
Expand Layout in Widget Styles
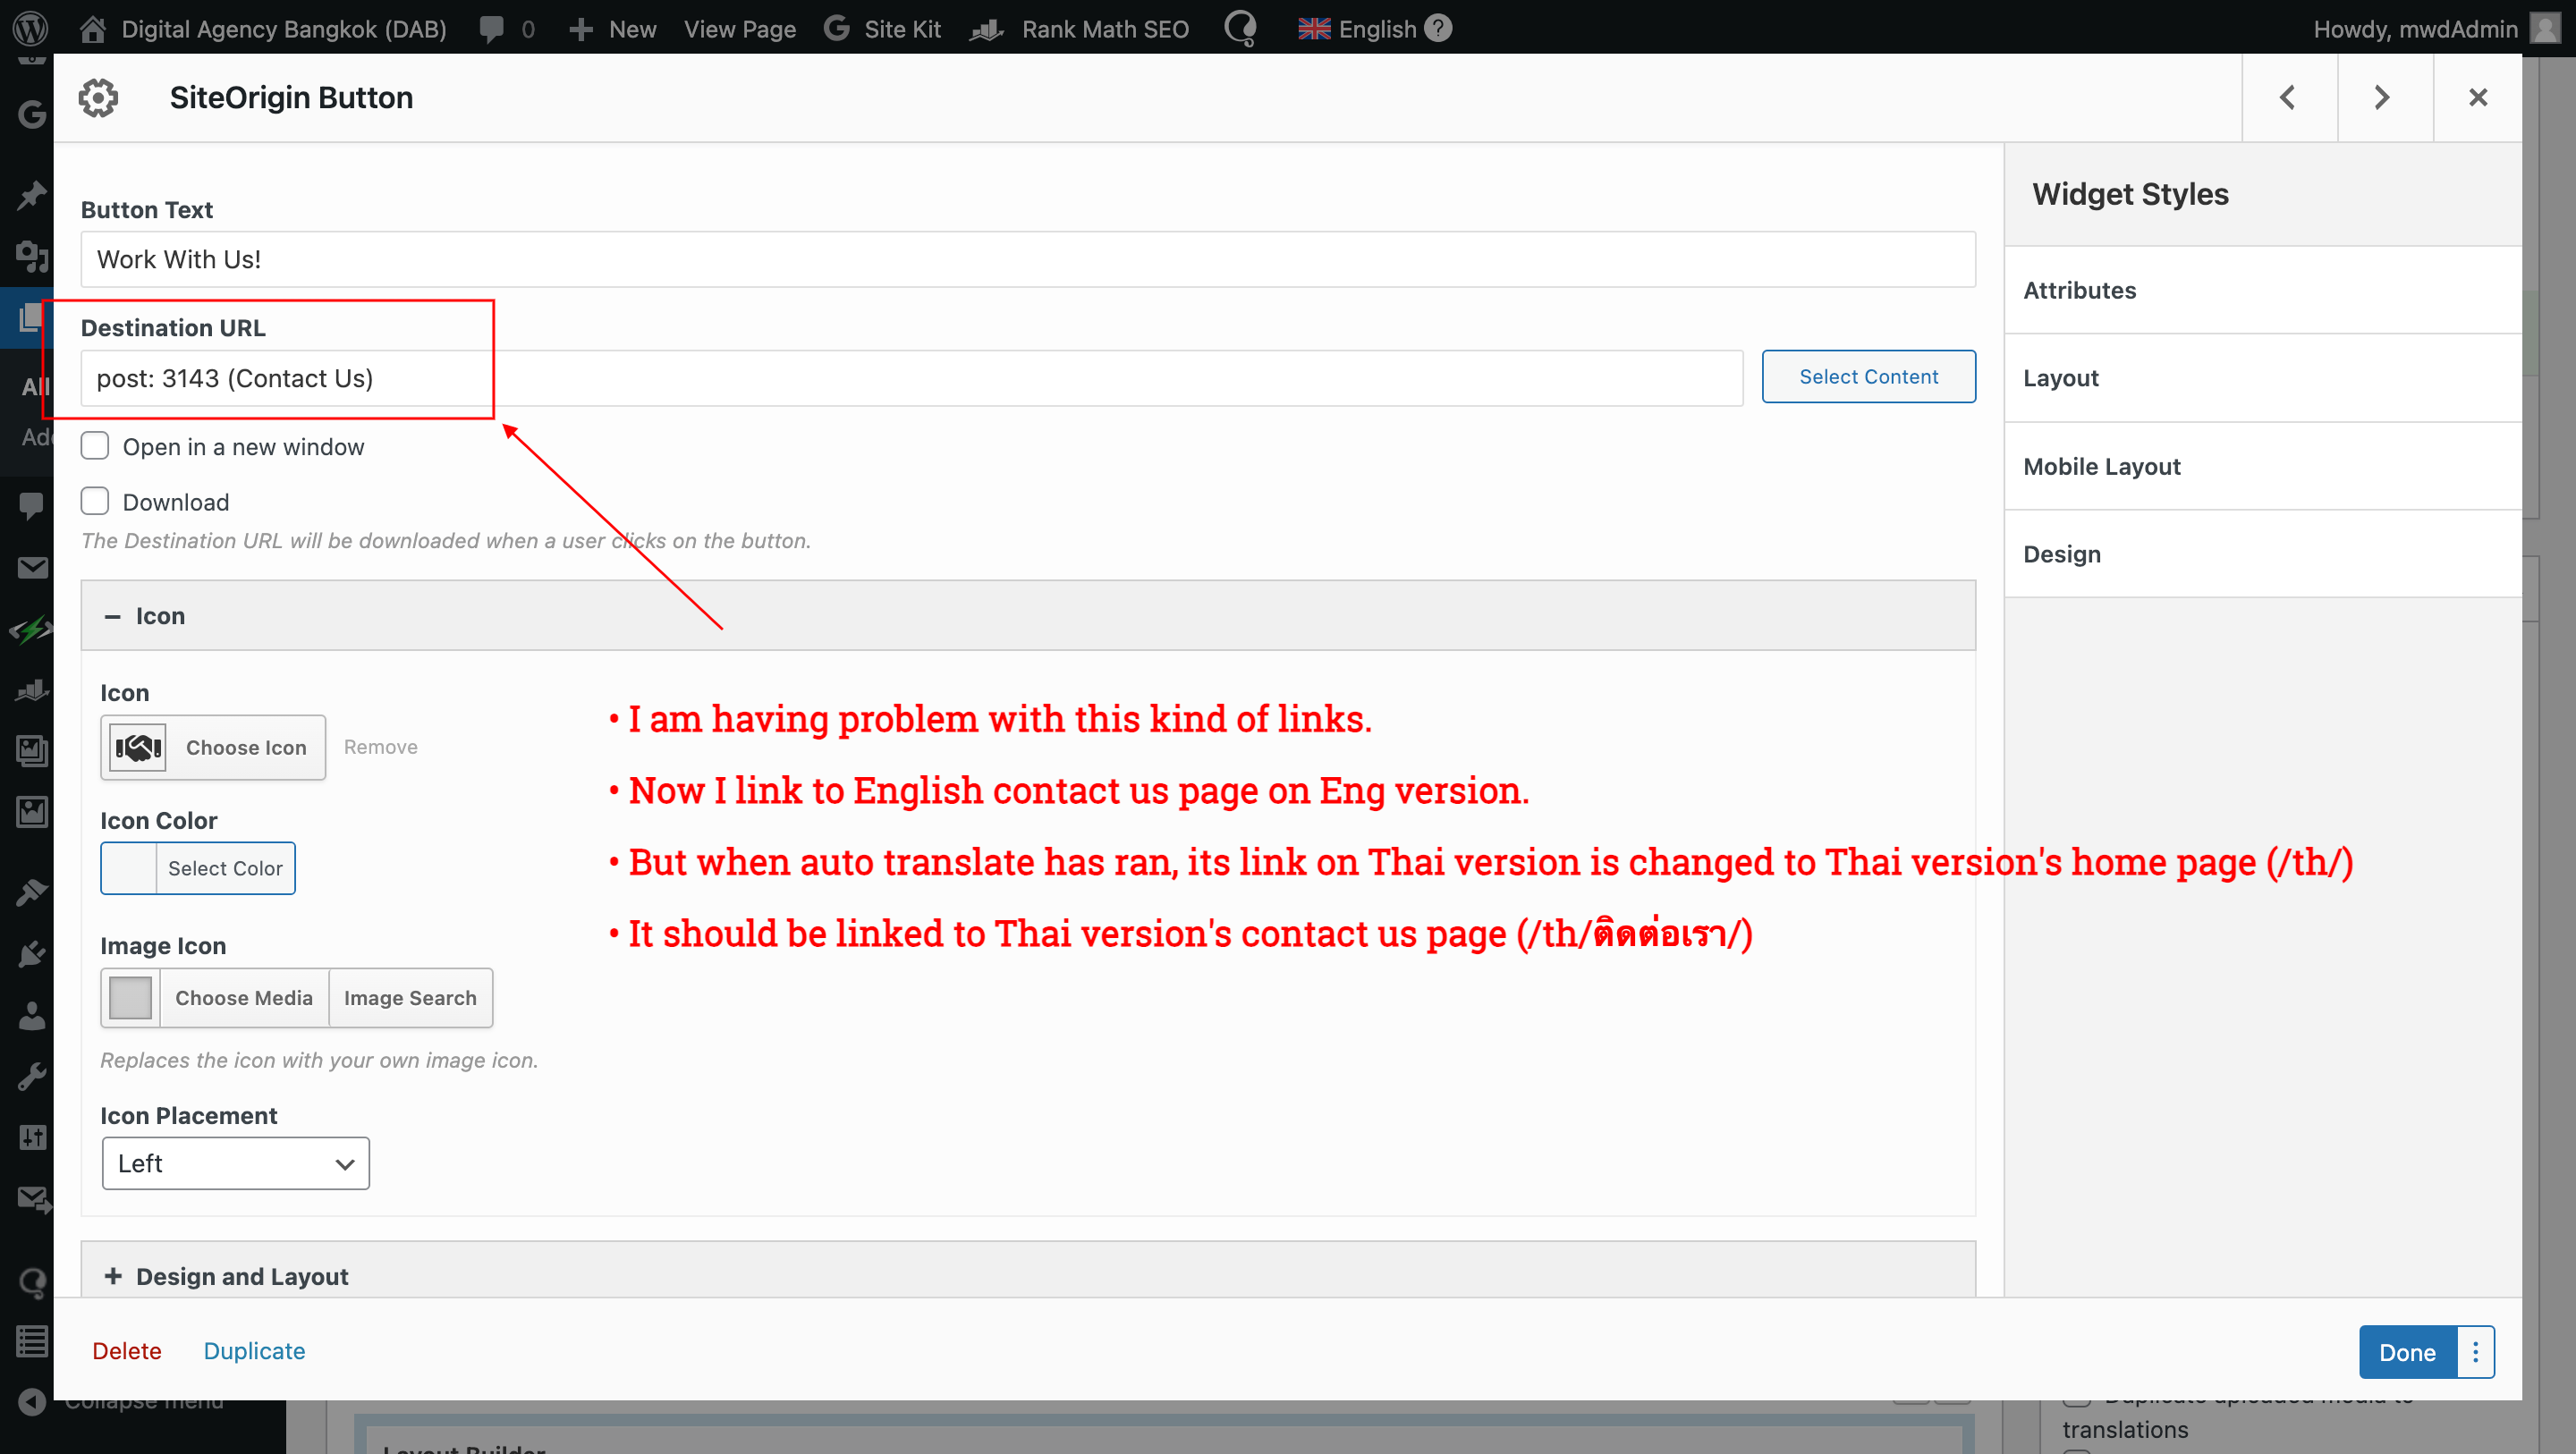2262,378
